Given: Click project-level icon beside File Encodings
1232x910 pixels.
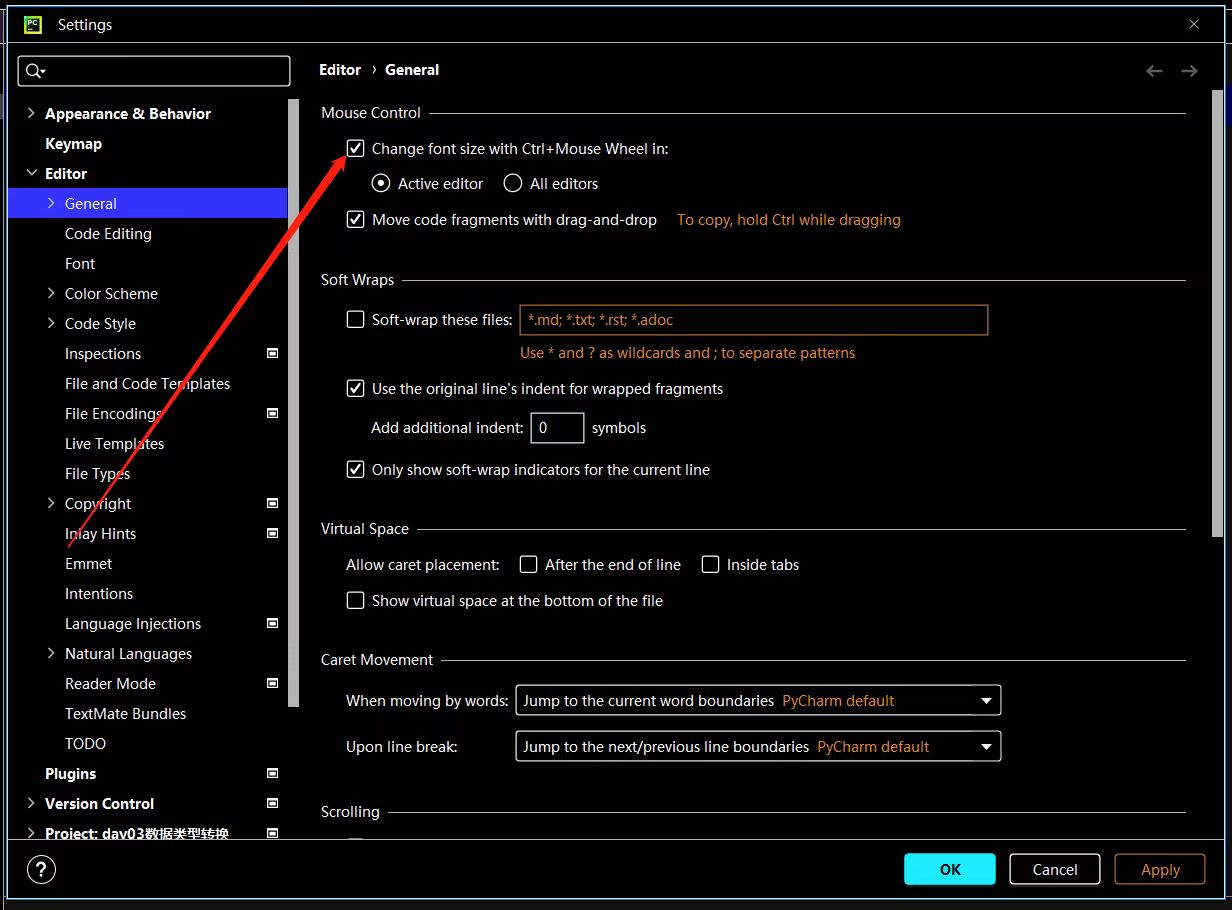Looking at the screenshot, I should coord(273,413).
